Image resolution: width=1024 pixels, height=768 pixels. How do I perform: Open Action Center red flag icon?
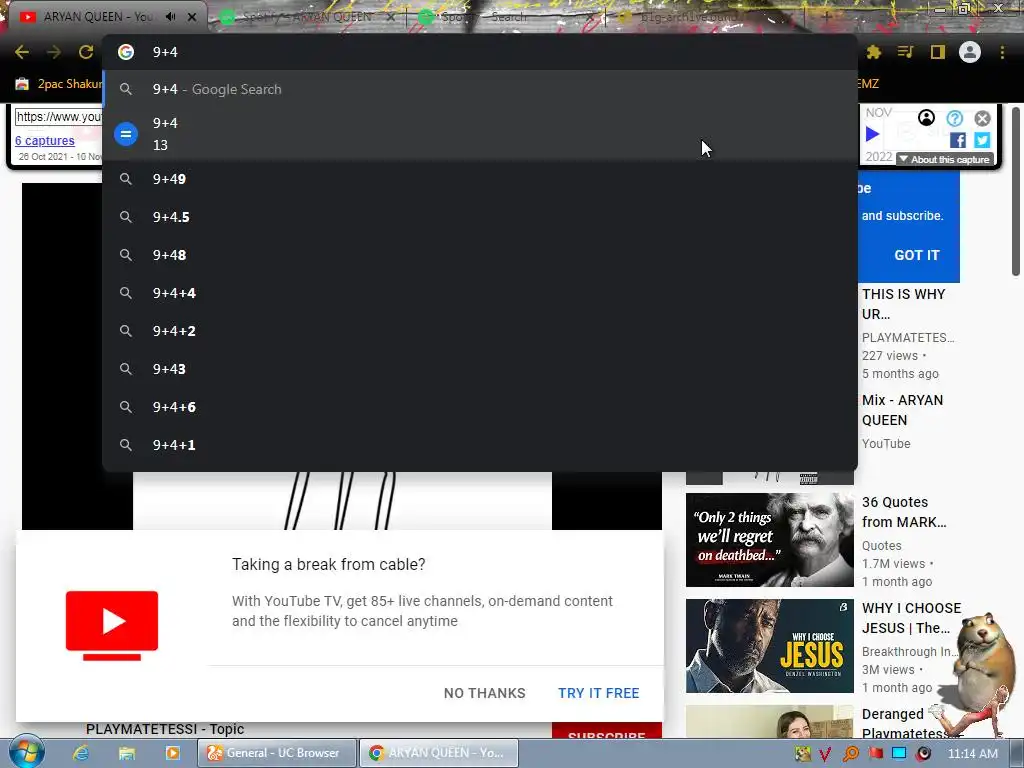pos(875,754)
